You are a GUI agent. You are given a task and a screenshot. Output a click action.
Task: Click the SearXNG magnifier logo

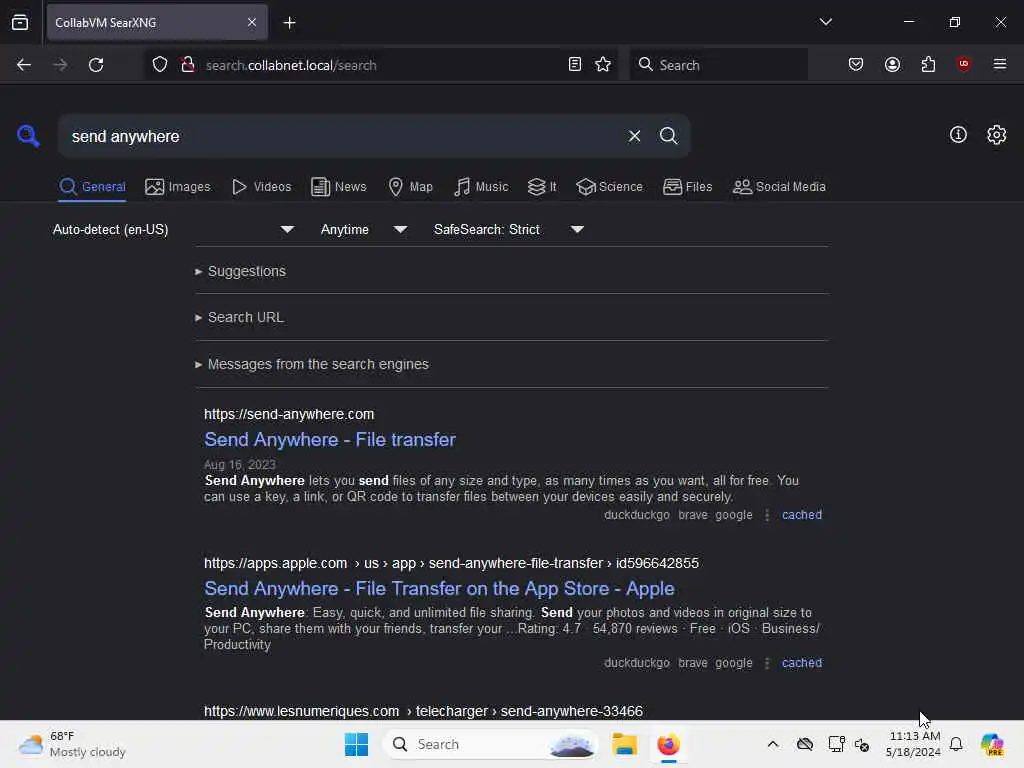pos(28,136)
